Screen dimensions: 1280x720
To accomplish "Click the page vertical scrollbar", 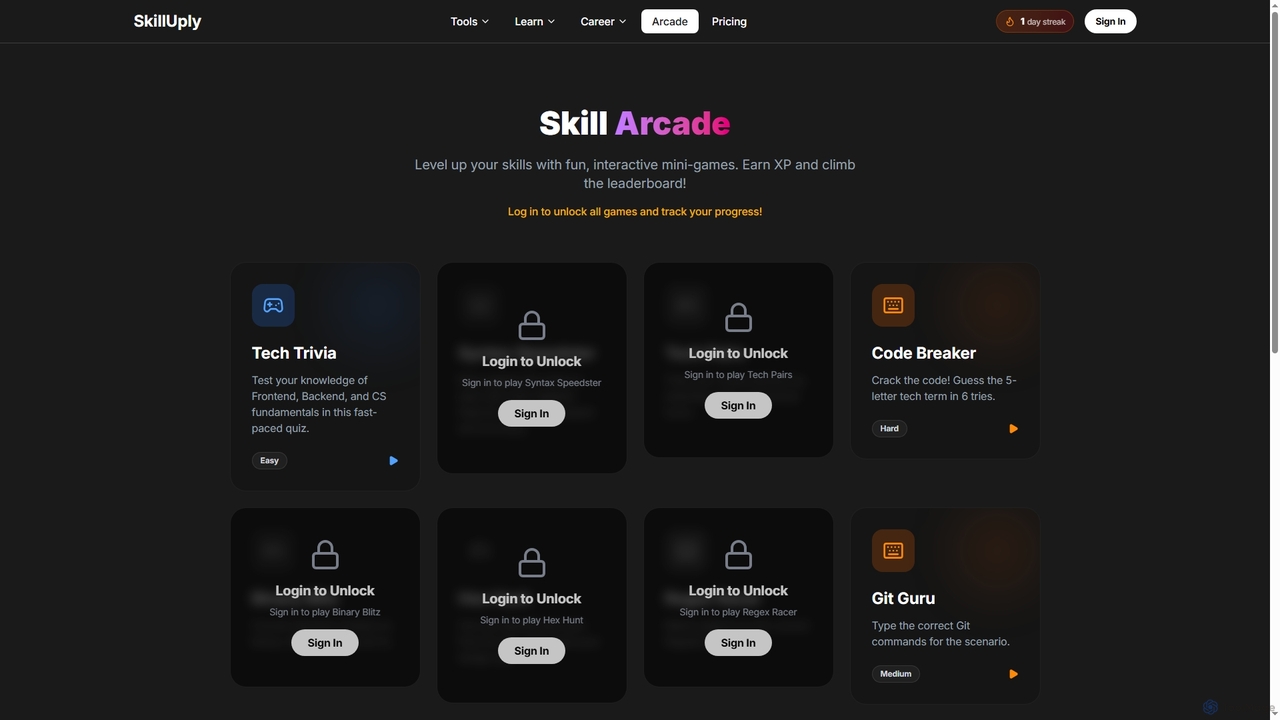I will click(x=1274, y=180).
